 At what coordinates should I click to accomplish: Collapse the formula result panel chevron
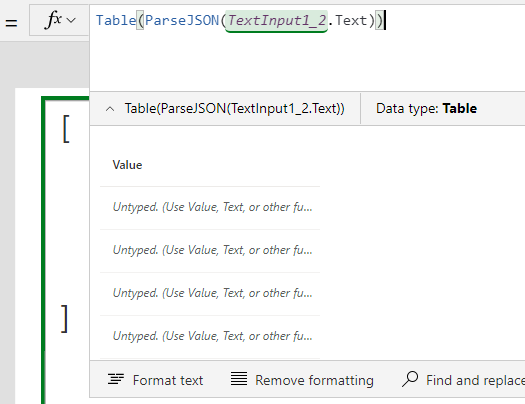(110, 109)
